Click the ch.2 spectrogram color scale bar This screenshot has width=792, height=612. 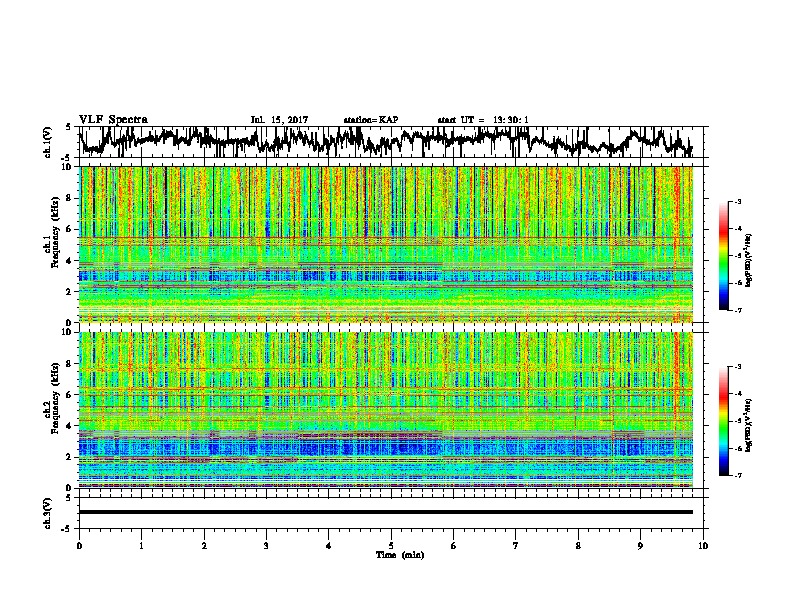point(723,421)
